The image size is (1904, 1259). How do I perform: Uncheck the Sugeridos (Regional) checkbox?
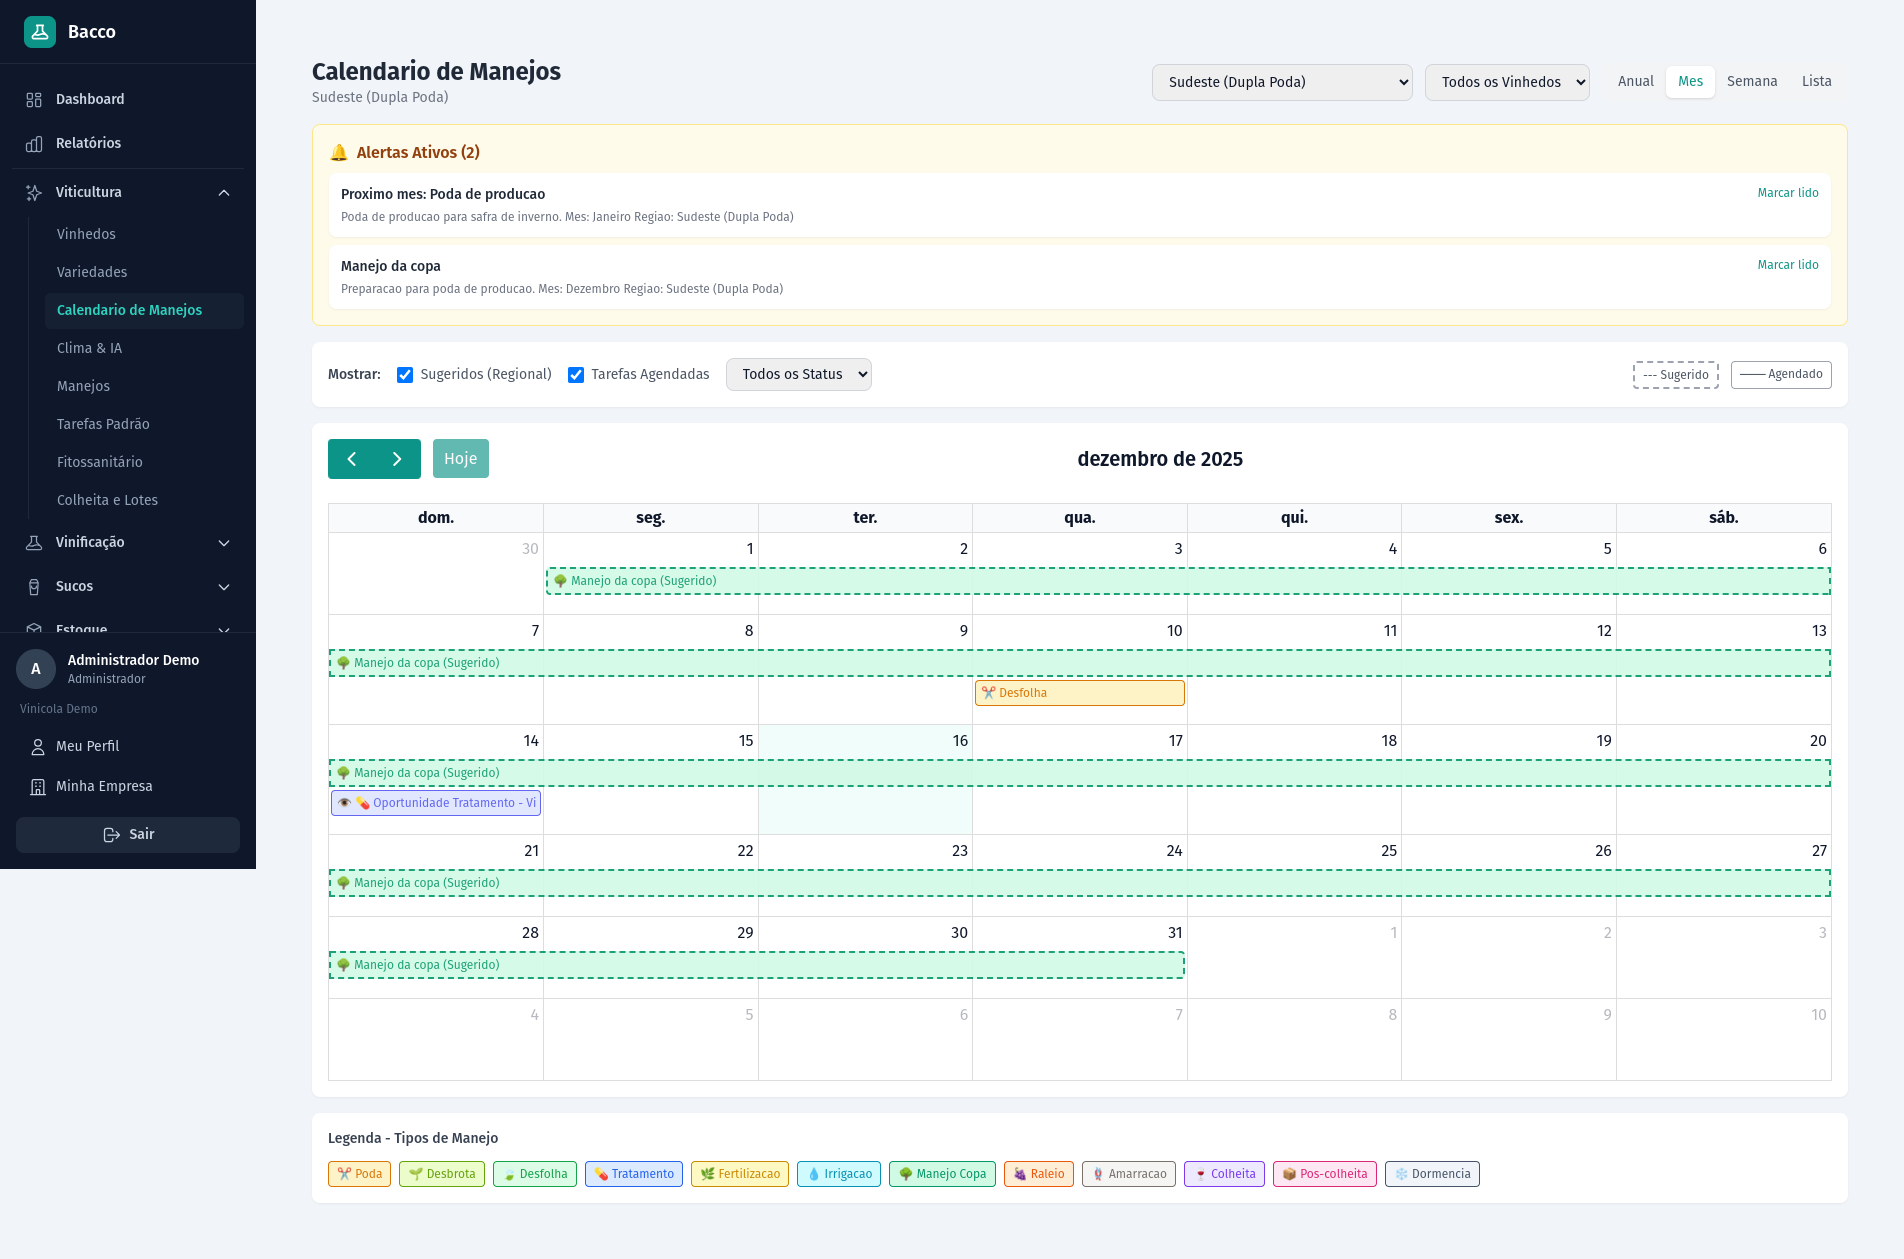pos(404,374)
